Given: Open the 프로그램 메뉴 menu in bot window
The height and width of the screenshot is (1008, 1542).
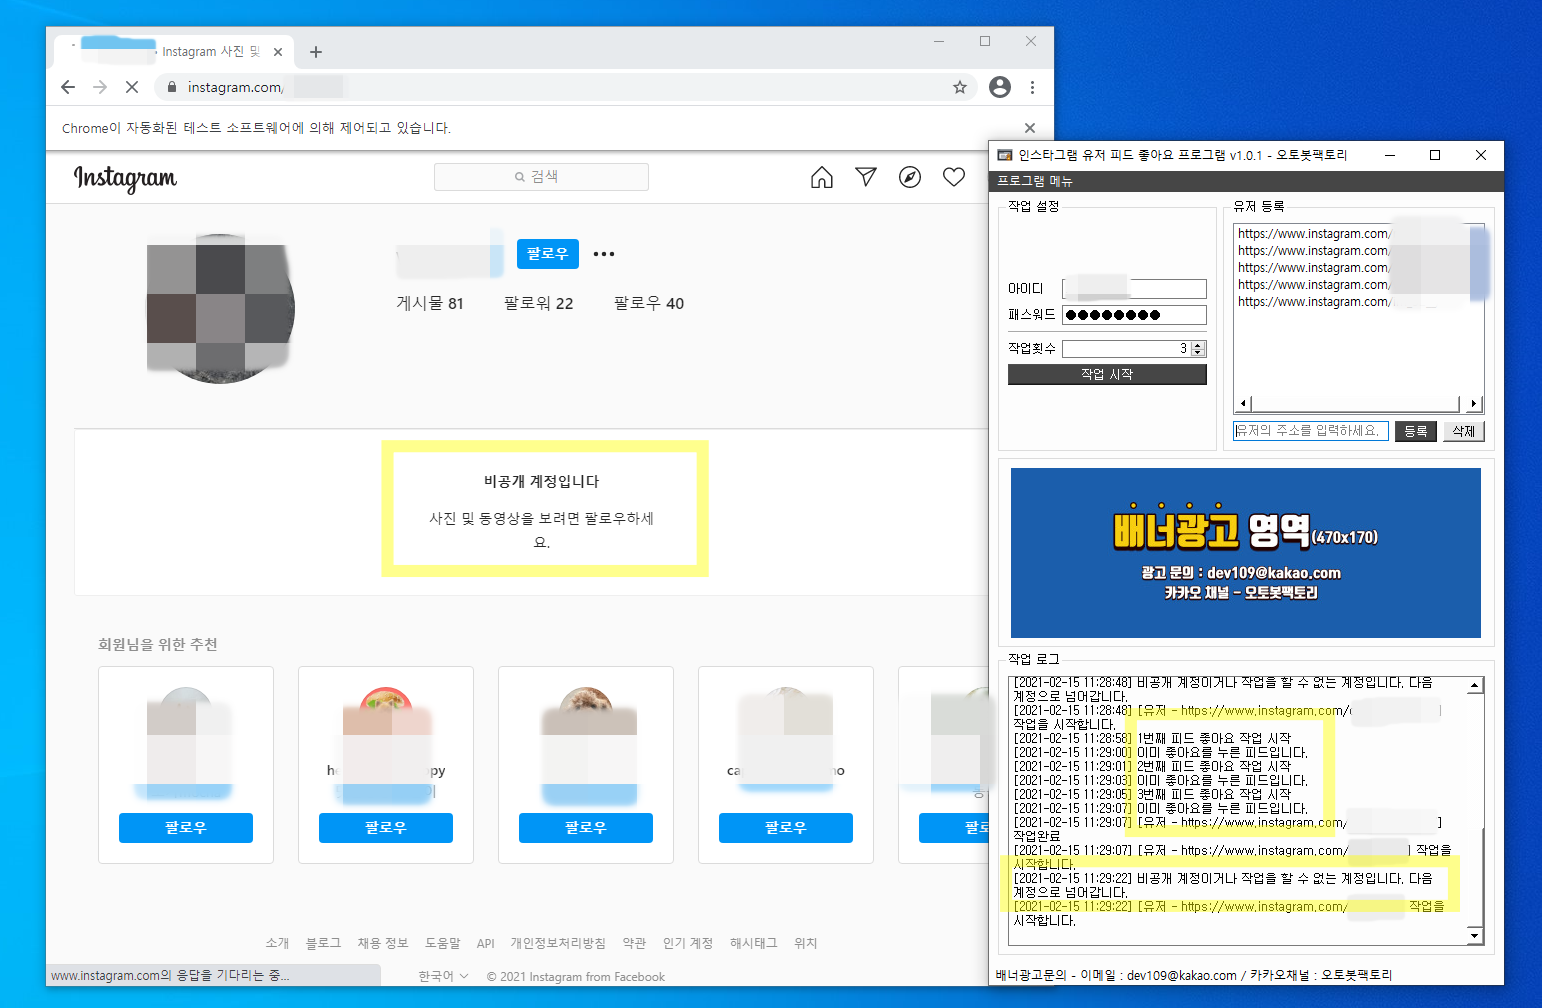Looking at the screenshot, I should [x=1034, y=181].
